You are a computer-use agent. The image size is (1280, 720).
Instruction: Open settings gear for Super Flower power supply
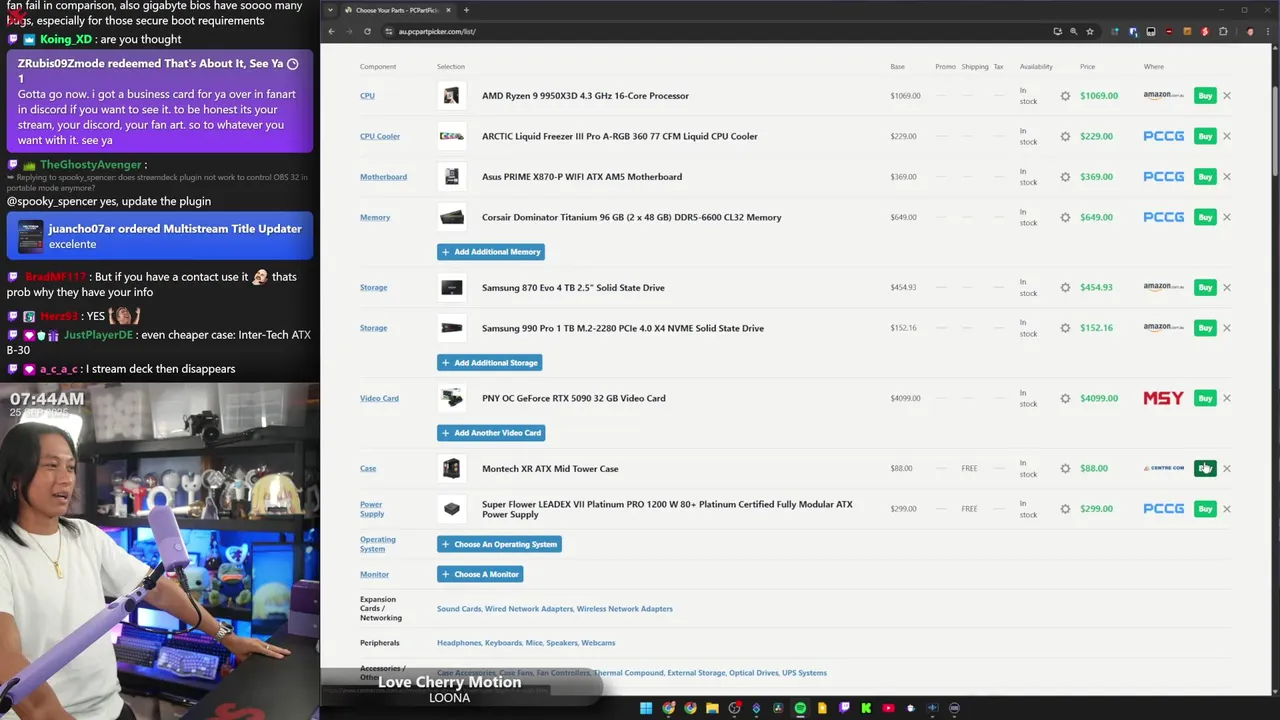[1065, 509]
